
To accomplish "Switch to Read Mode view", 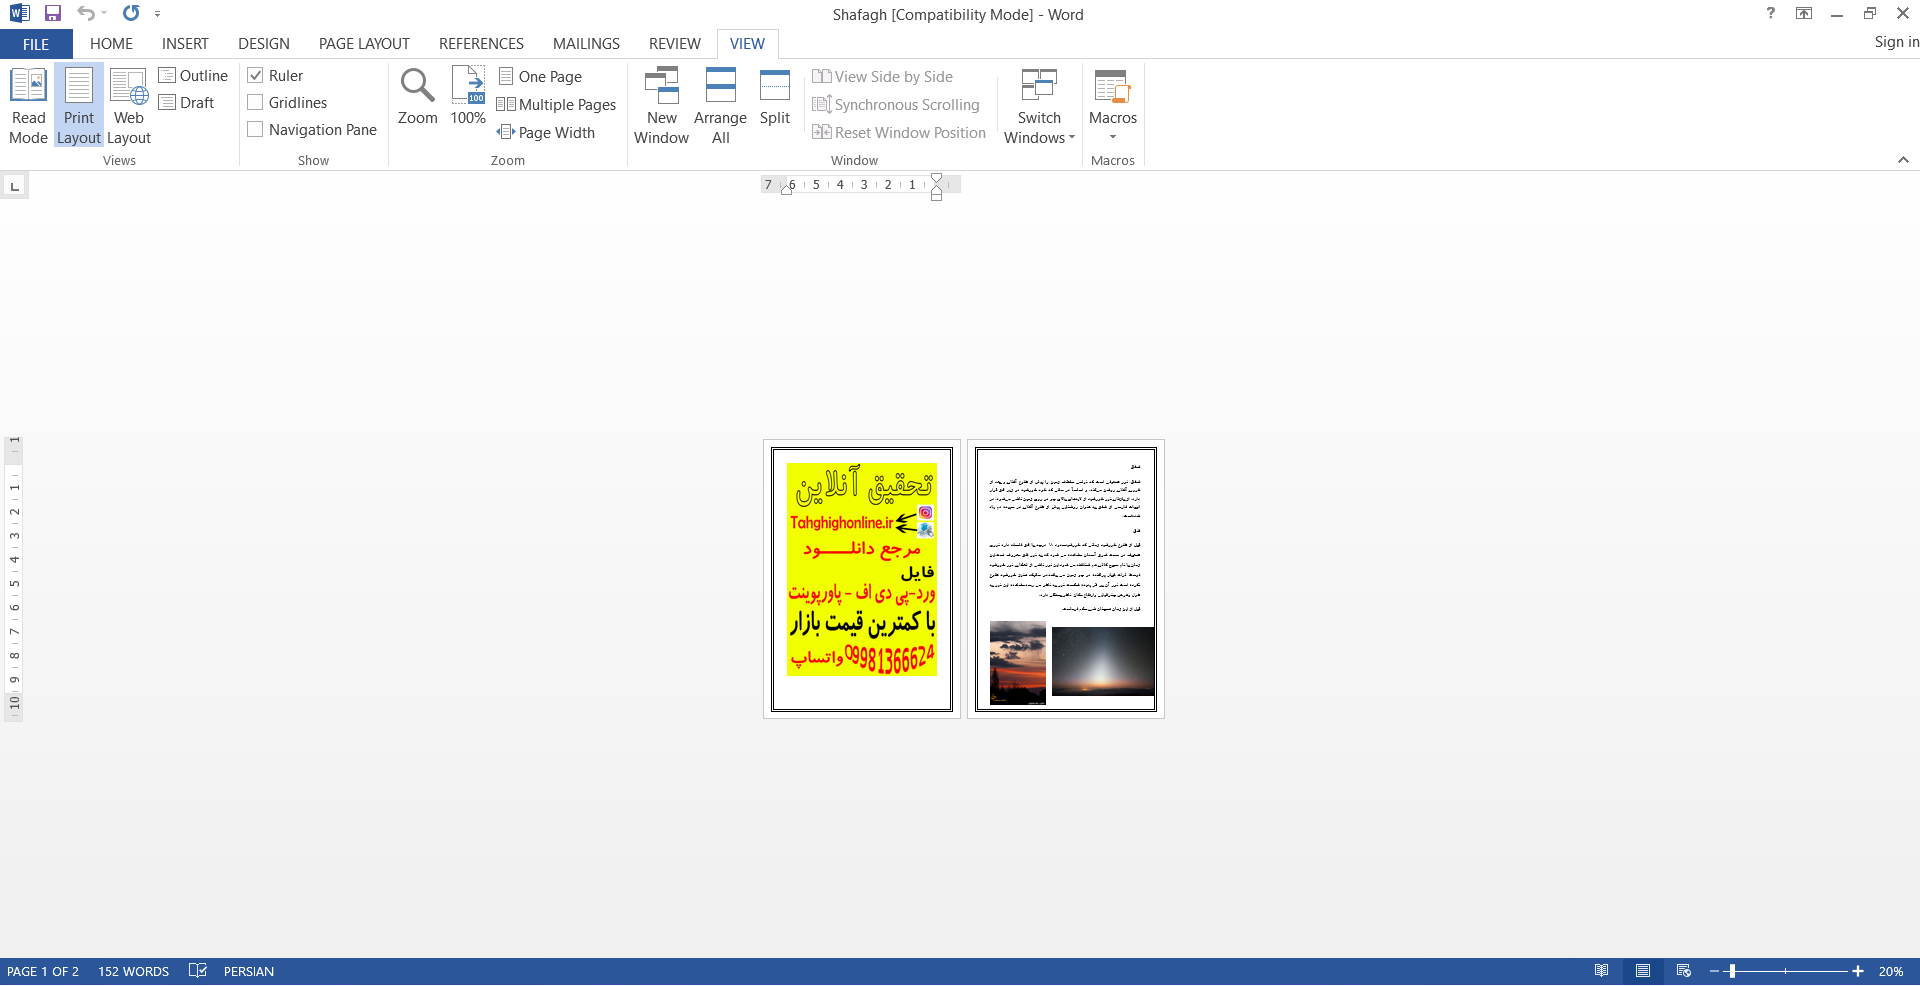I will [28, 105].
